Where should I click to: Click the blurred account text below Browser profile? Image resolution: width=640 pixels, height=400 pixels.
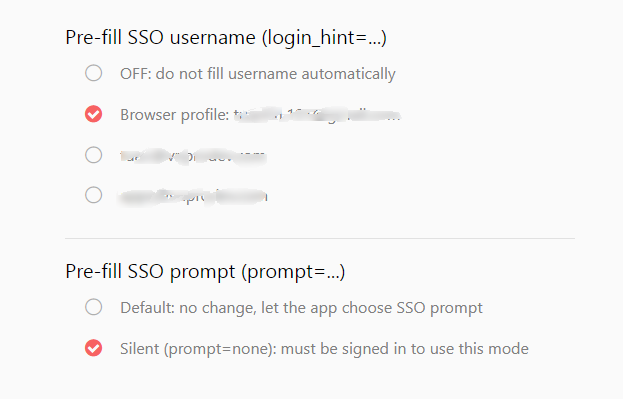coord(193,156)
